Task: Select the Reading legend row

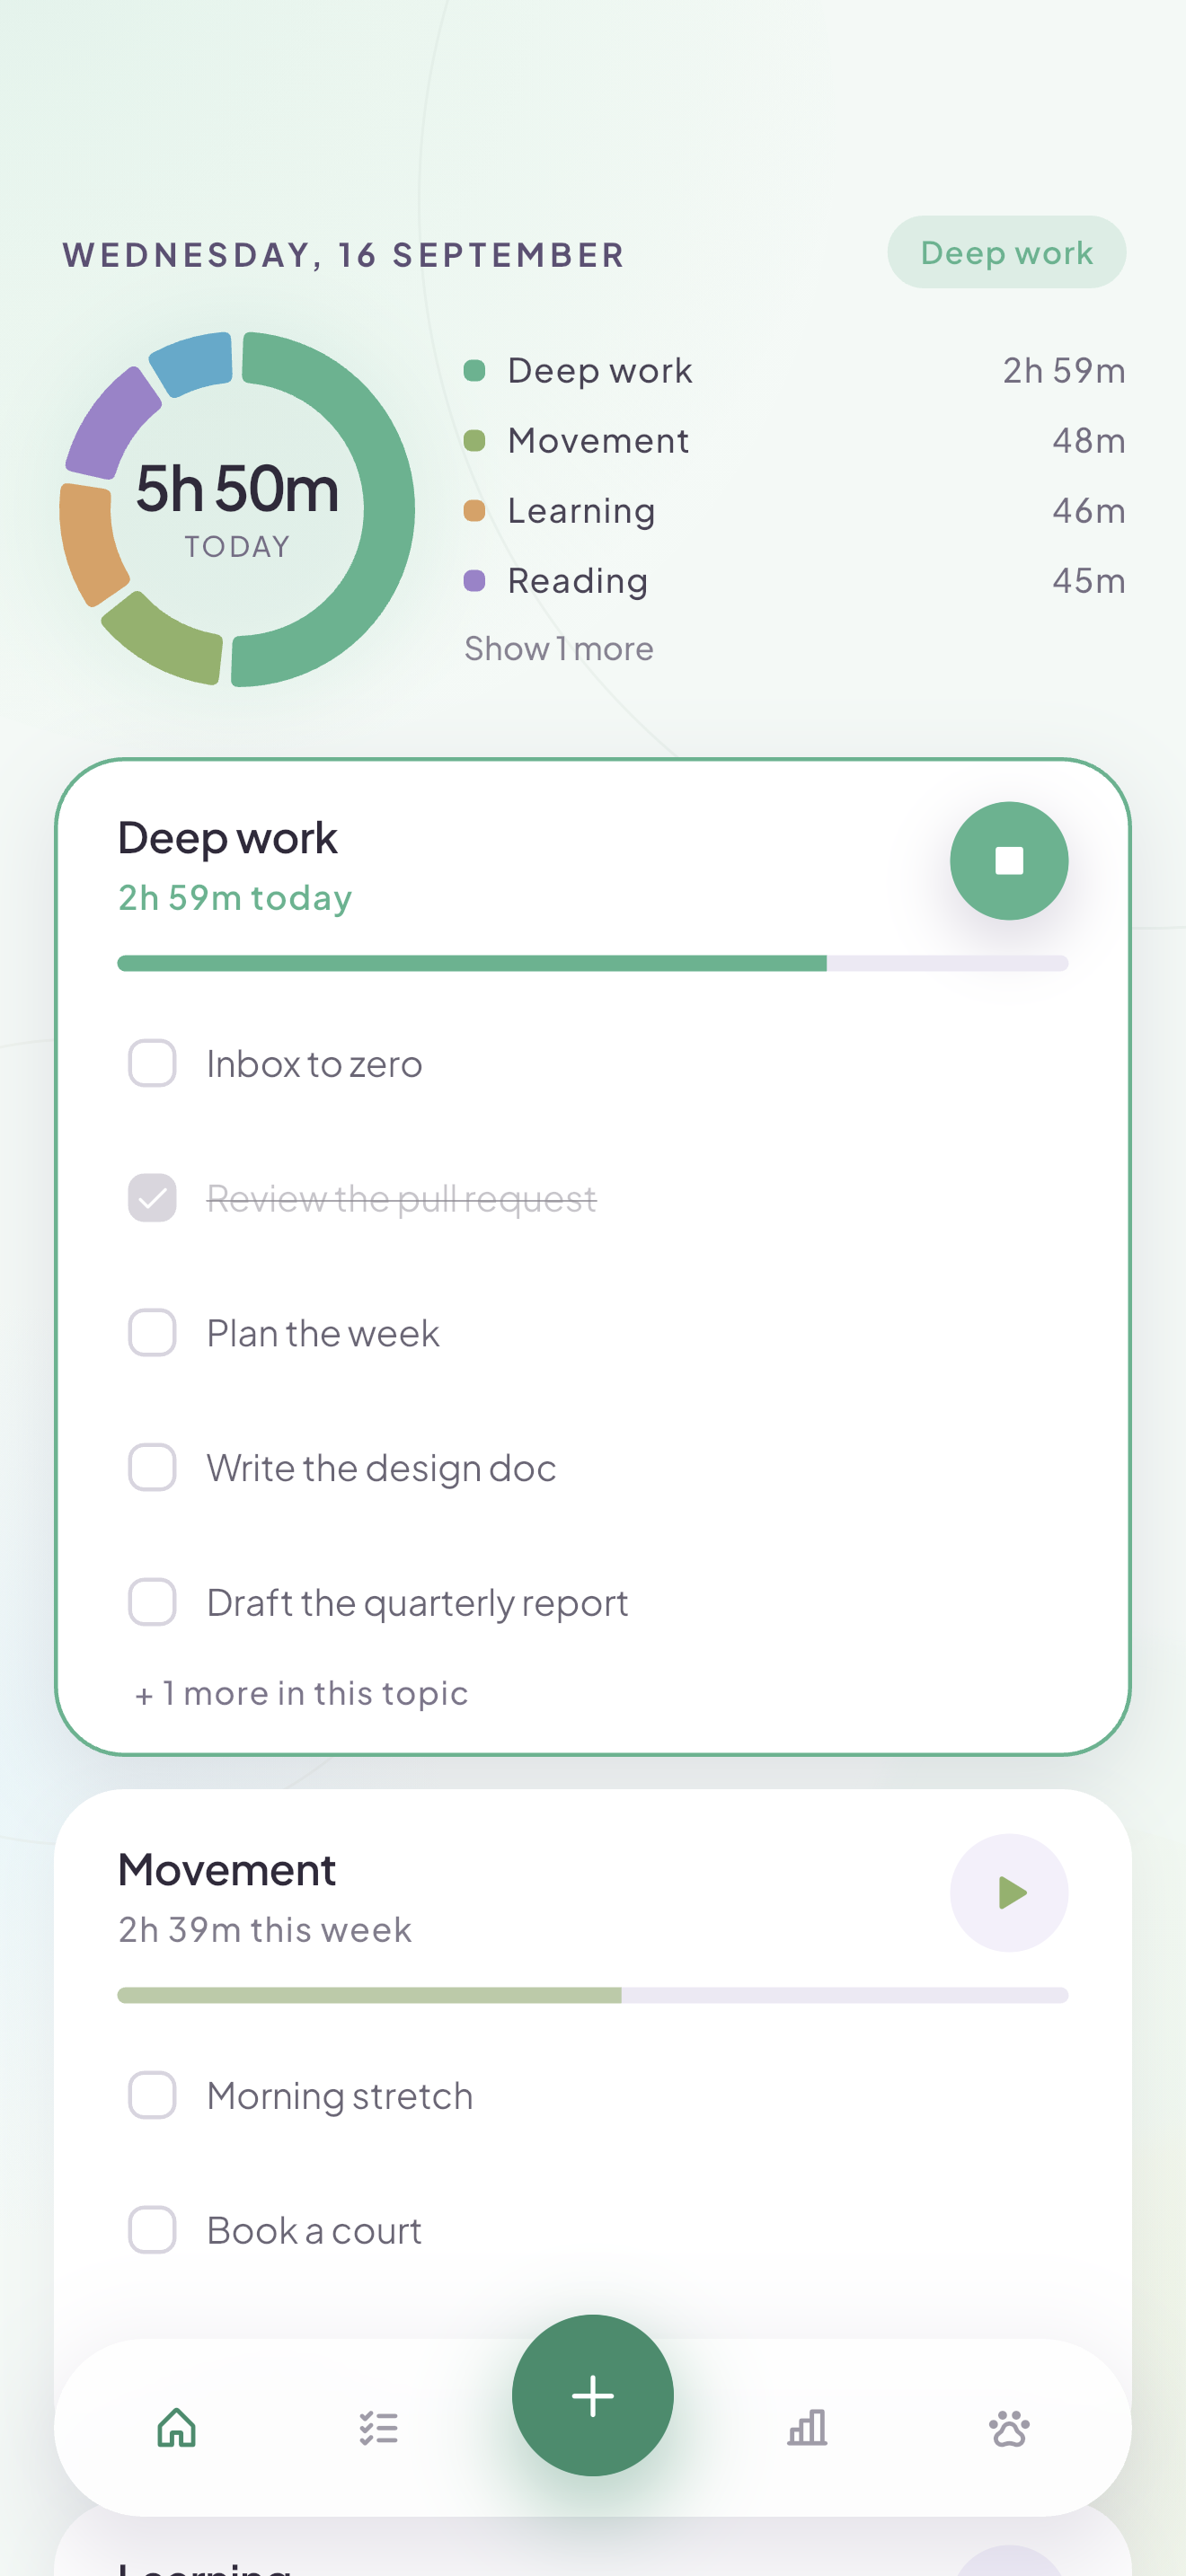Action: (795, 581)
